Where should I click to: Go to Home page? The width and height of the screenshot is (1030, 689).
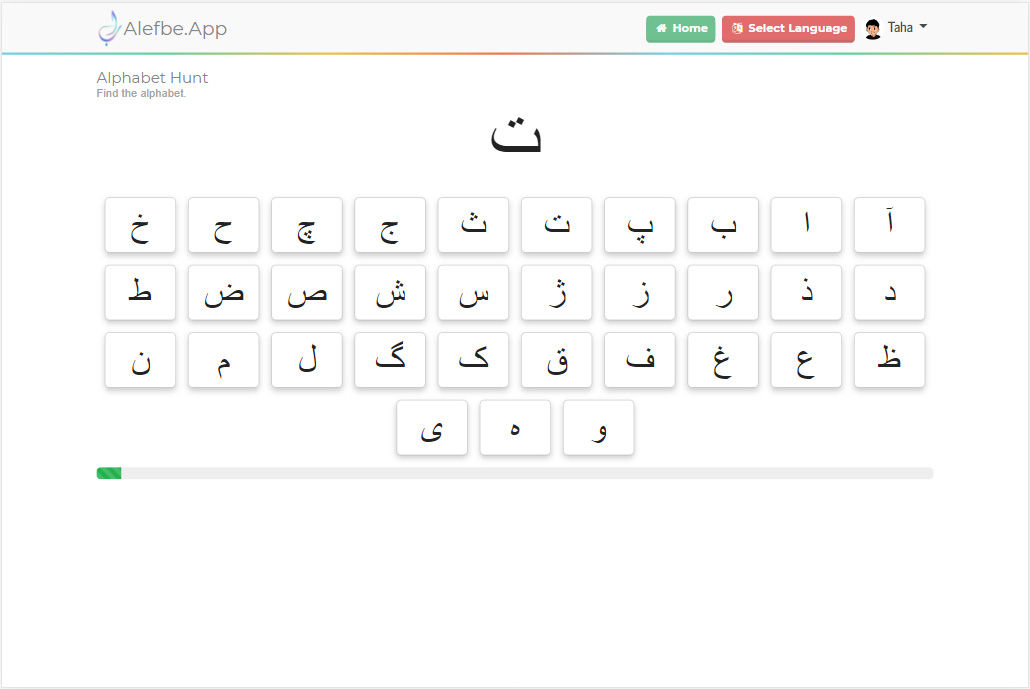(681, 29)
